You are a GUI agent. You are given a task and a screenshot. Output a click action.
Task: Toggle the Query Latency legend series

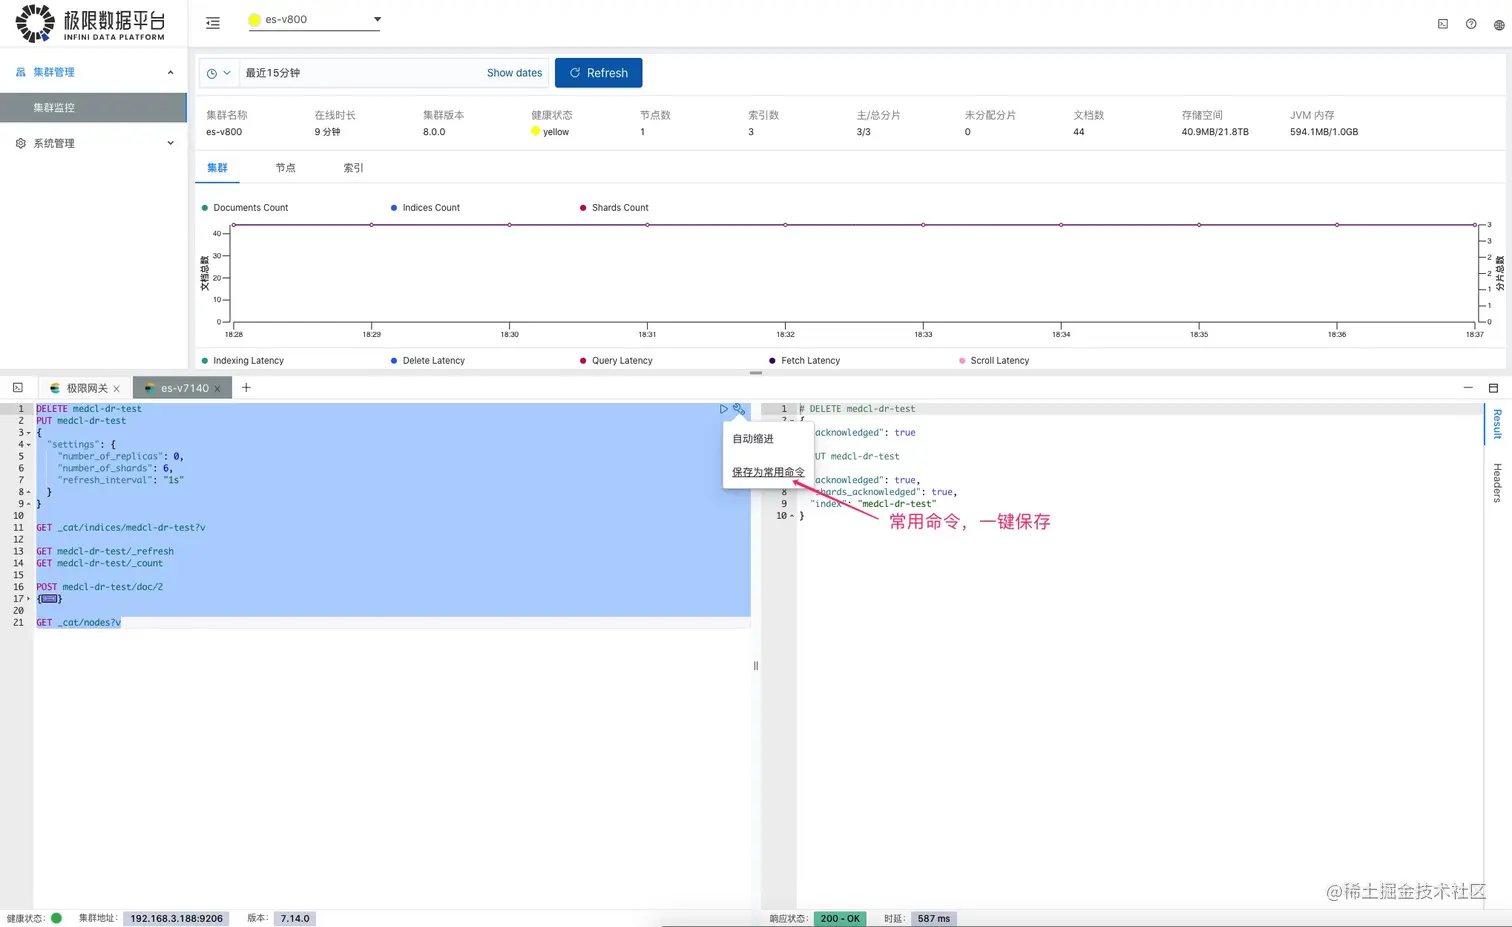click(616, 361)
